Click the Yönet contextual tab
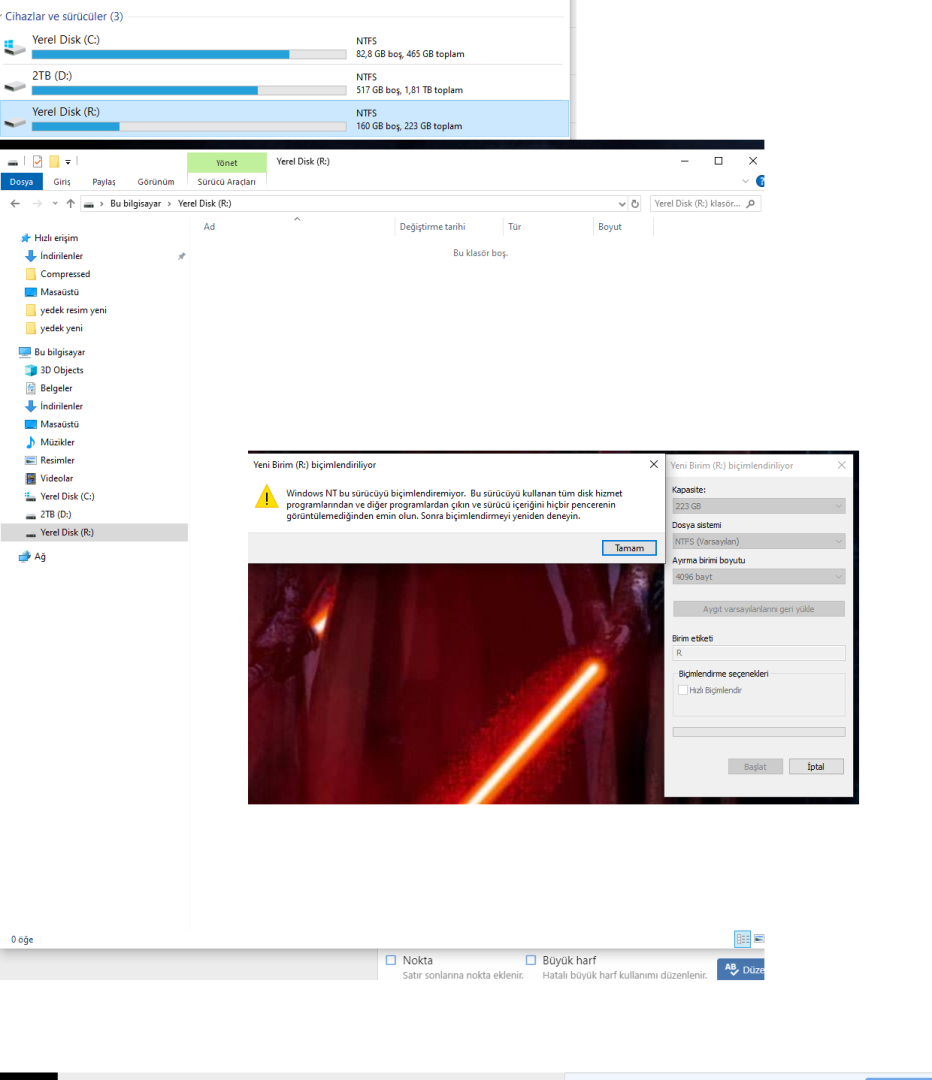Viewport: 932px width, 1080px height. [227, 163]
